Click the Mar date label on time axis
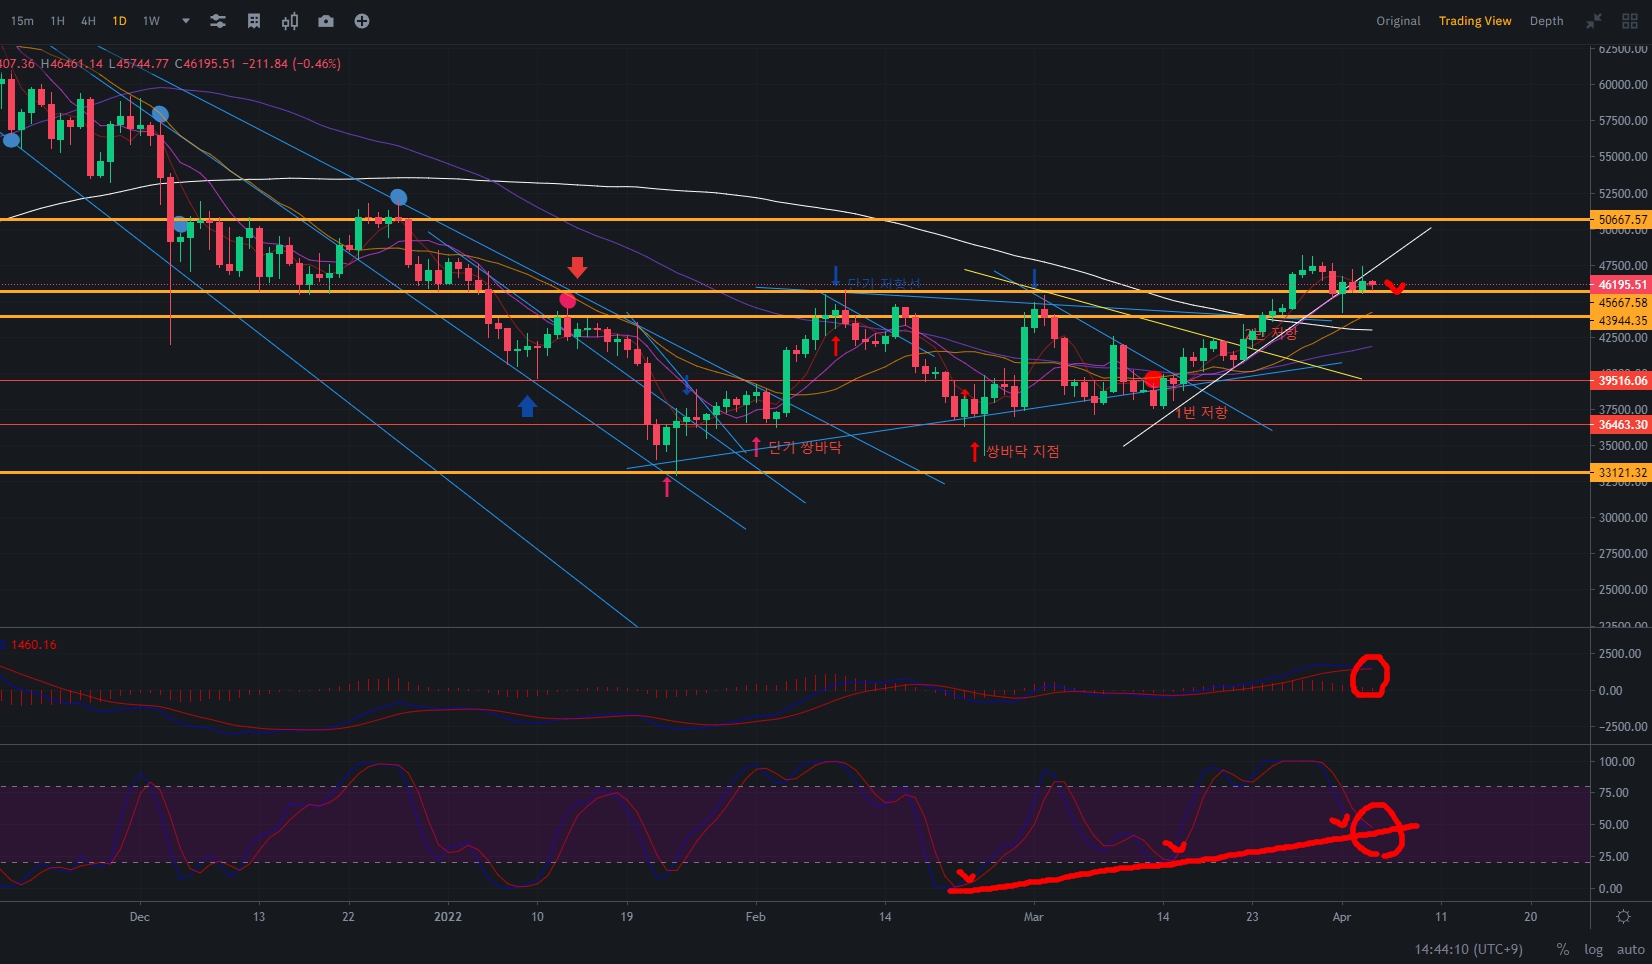Viewport: 1652px width, 964px height. point(1033,917)
